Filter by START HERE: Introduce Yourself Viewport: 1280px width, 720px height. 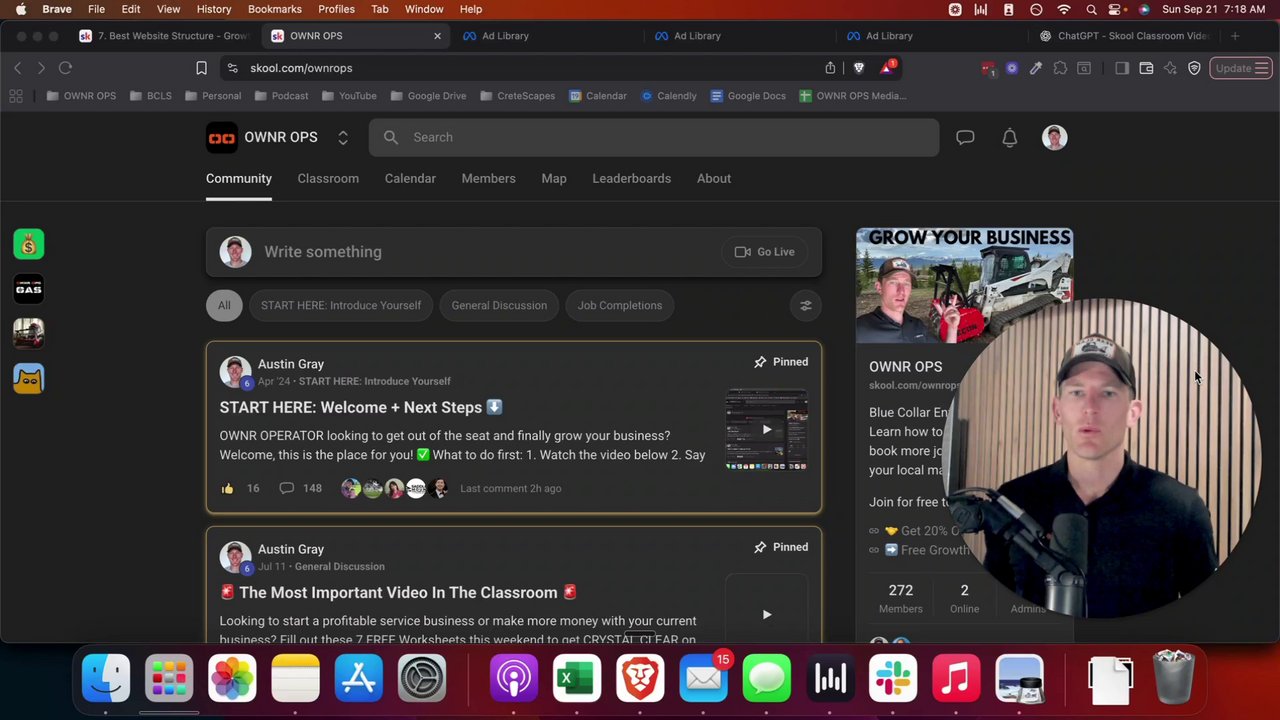[x=341, y=306]
